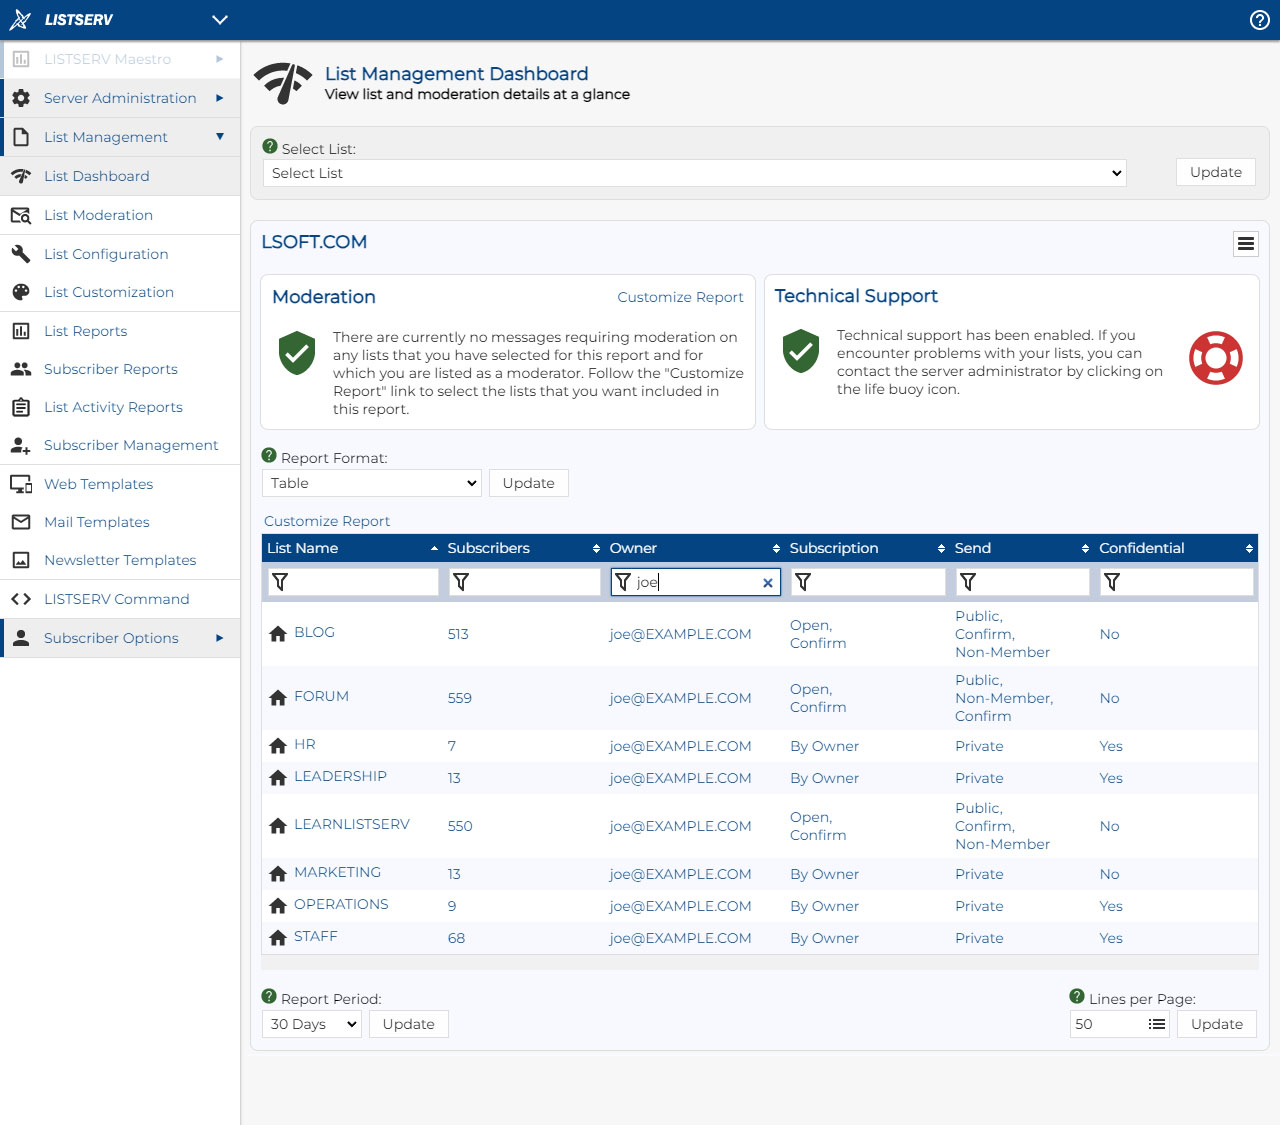The image size is (1280, 1125).
Task: Click the horizontal scrollbar below the table
Action: coord(760,962)
